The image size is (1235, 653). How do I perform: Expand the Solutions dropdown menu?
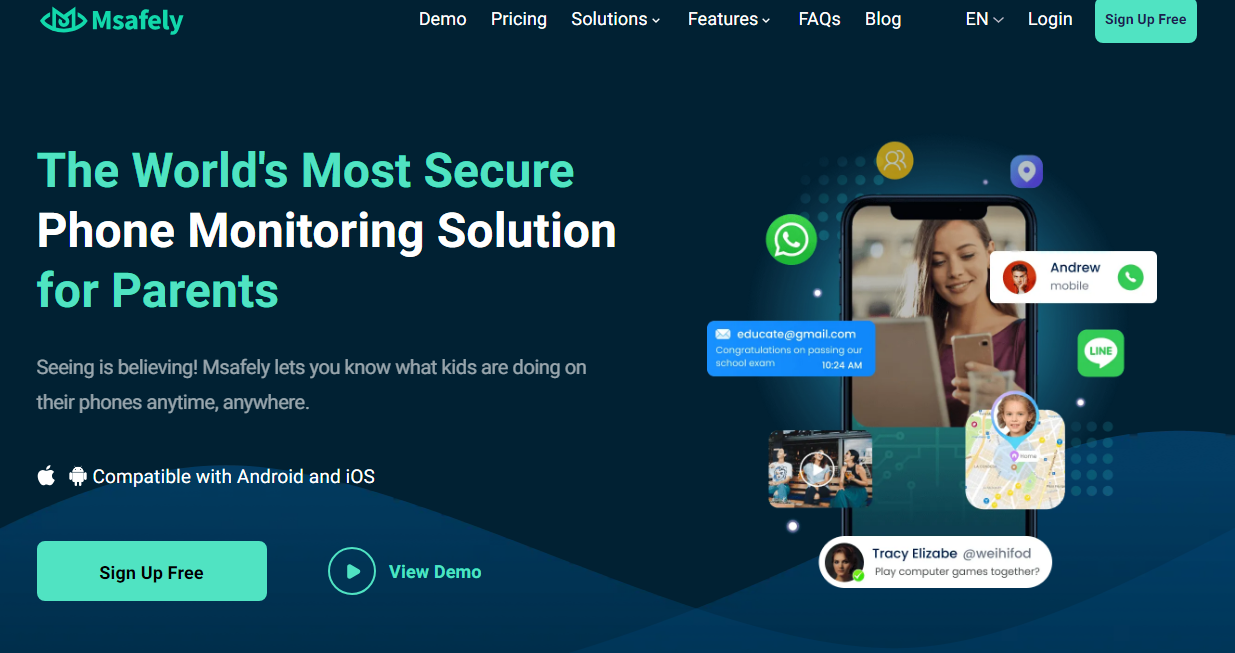616,19
